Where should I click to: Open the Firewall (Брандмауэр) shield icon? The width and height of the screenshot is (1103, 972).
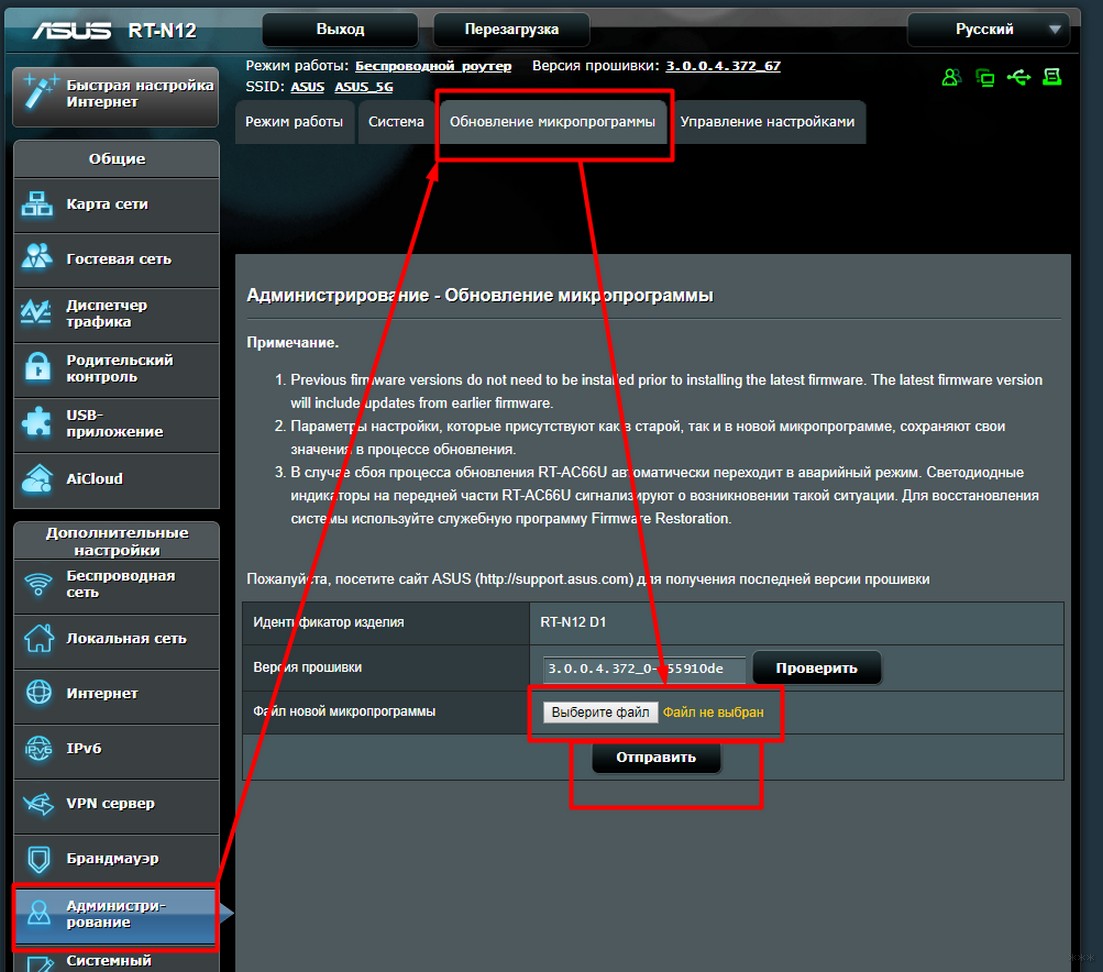coord(38,858)
